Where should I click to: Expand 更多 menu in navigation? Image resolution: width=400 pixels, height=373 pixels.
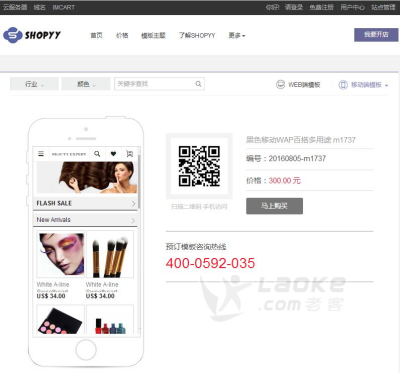tap(237, 35)
